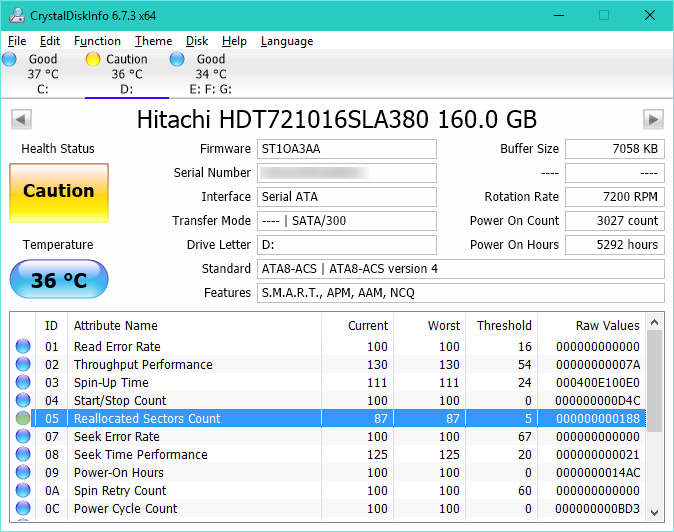The width and height of the screenshot is (674, 532).
Task: Click the ID column header
Action: (x=51, y=326)
